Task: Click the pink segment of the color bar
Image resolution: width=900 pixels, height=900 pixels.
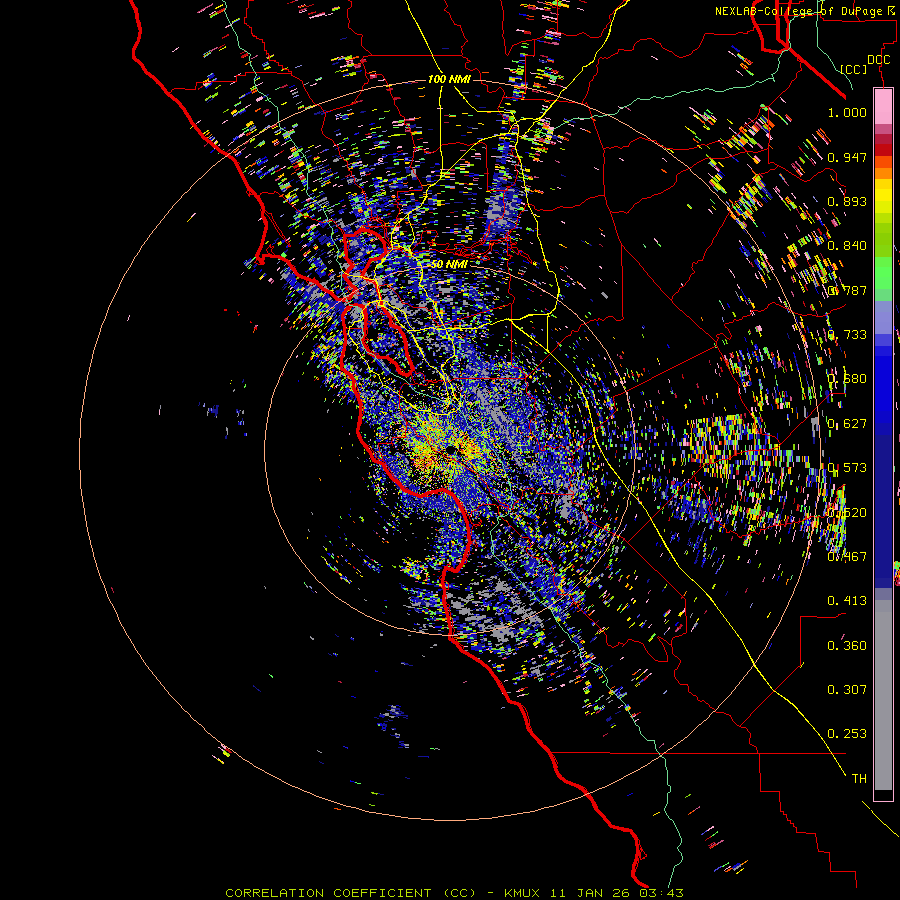Action: coord(883,107)
